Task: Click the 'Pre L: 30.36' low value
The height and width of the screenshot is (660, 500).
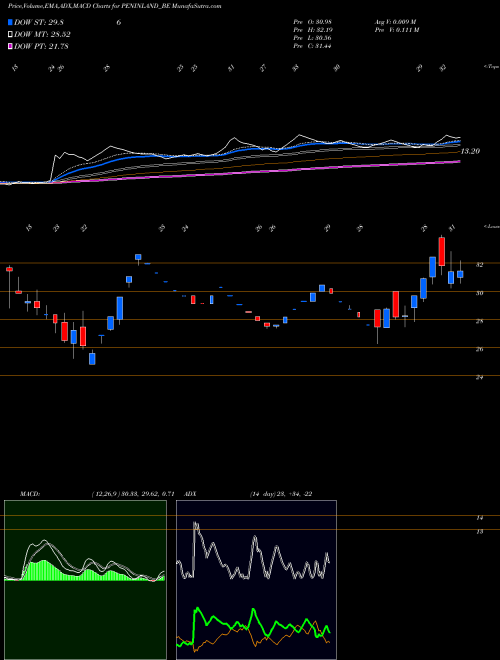Action: pyautogui.click(x=313, y=38)
